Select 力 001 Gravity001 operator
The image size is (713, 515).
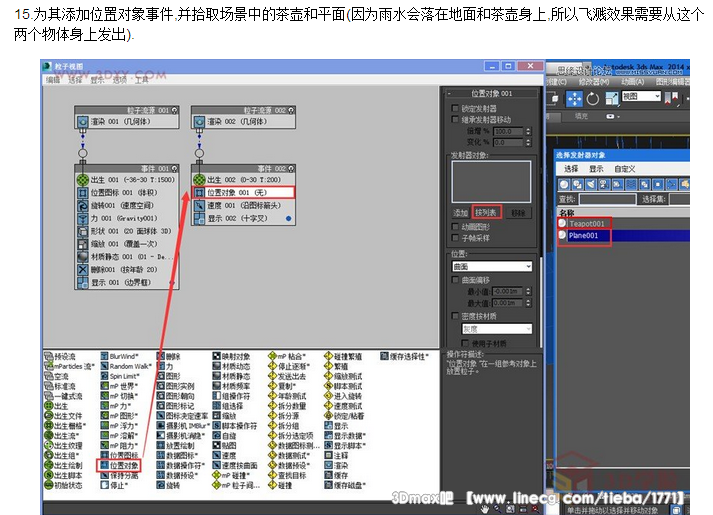(127, 219)
